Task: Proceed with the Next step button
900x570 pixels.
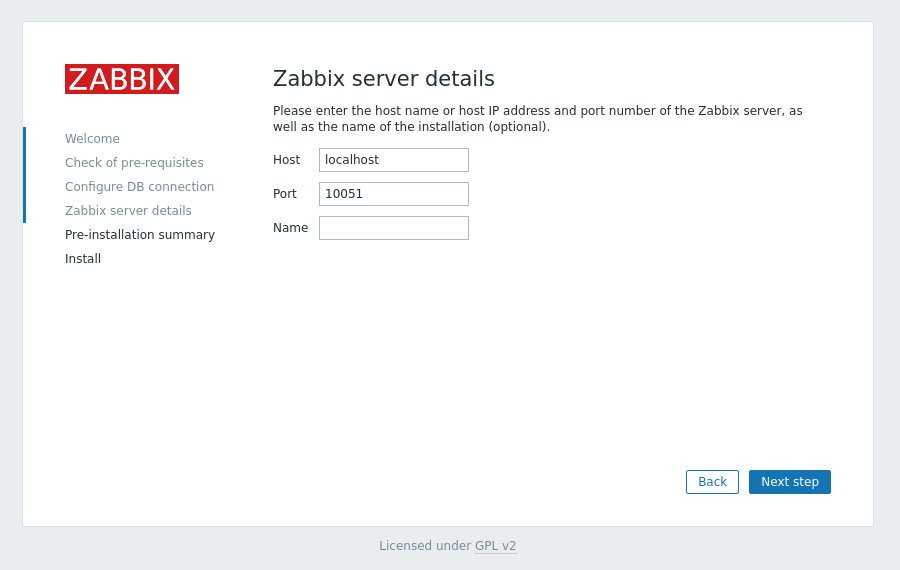Action: click(789, 482)
